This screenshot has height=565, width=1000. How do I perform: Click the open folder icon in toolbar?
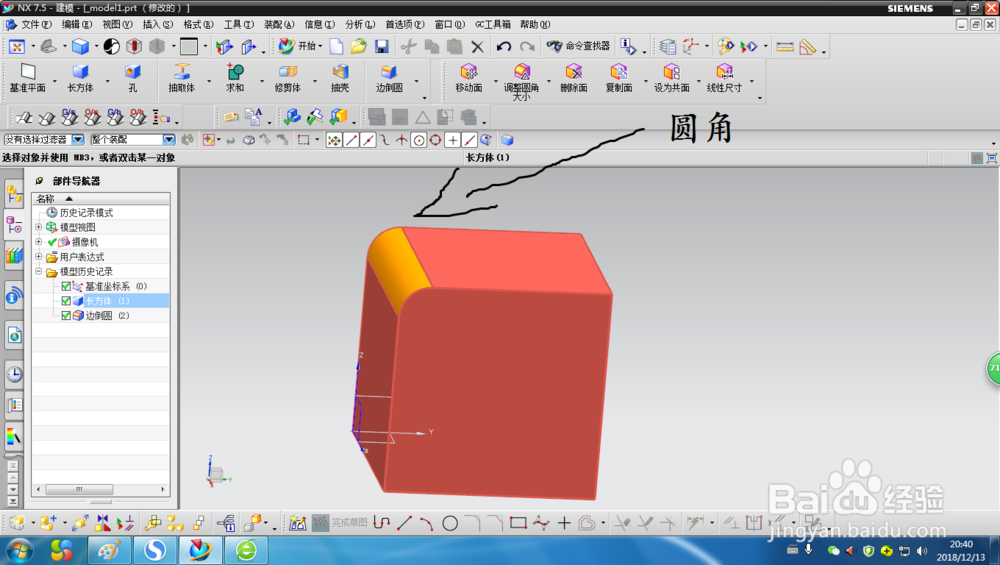358,47
